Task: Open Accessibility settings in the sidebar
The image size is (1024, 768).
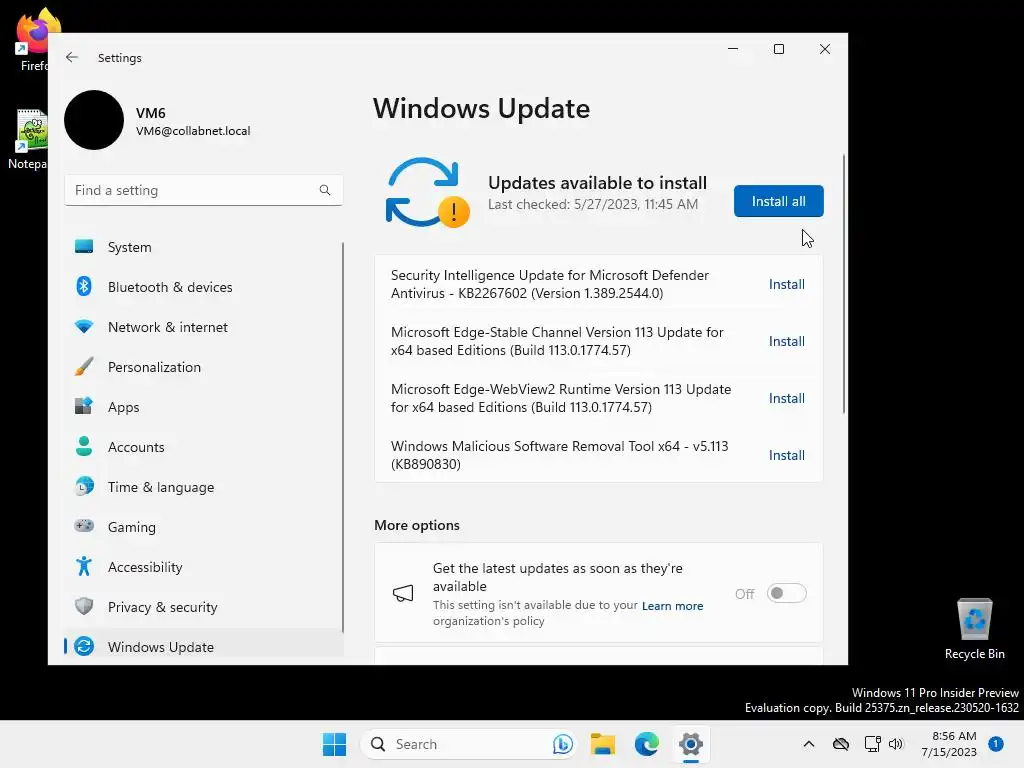Action: coord(204,567)
